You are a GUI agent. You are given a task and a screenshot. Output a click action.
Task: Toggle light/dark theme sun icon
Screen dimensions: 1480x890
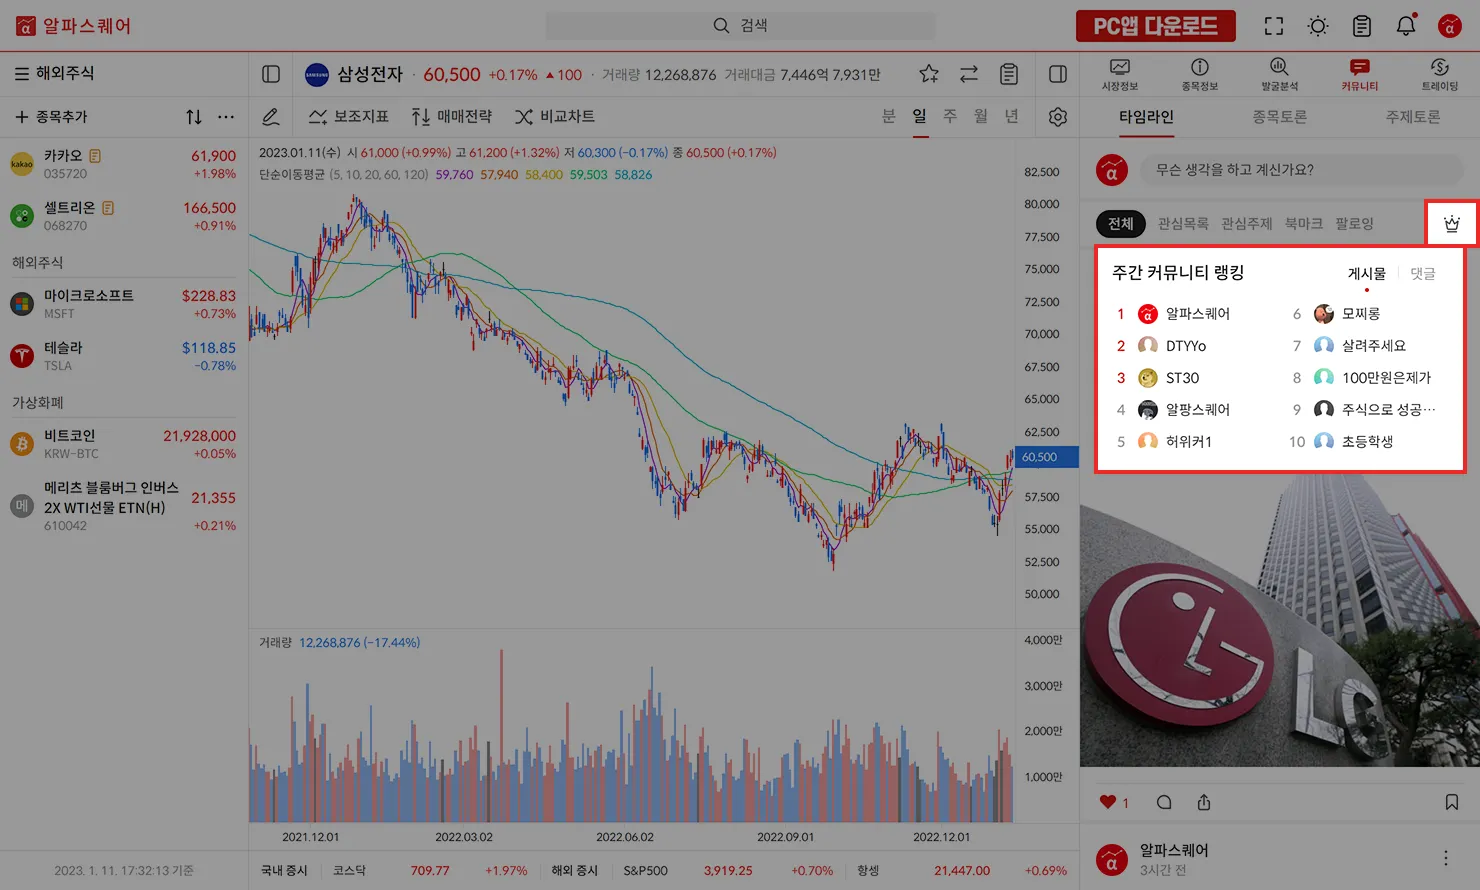1318,26
